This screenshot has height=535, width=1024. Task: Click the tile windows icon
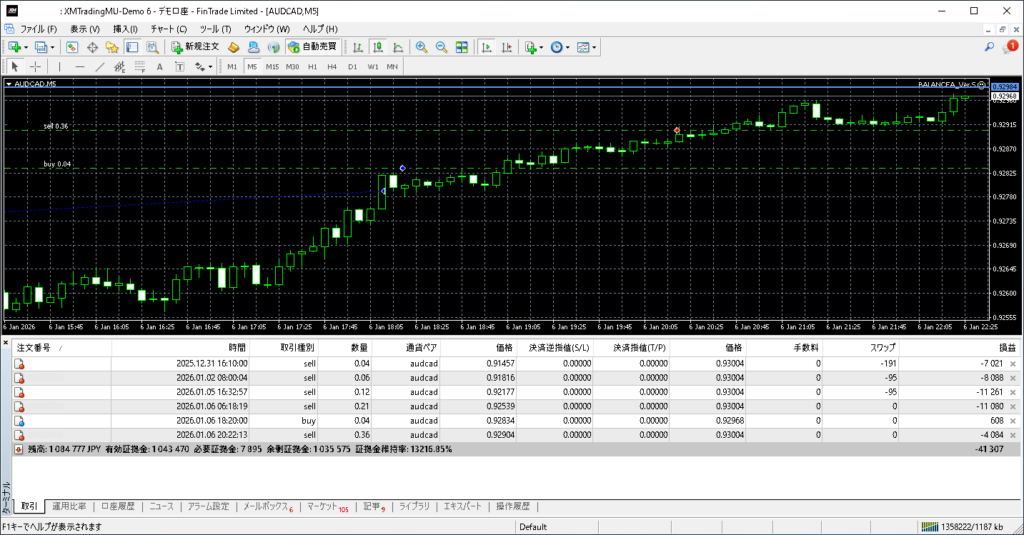click(x=462, y=47)
